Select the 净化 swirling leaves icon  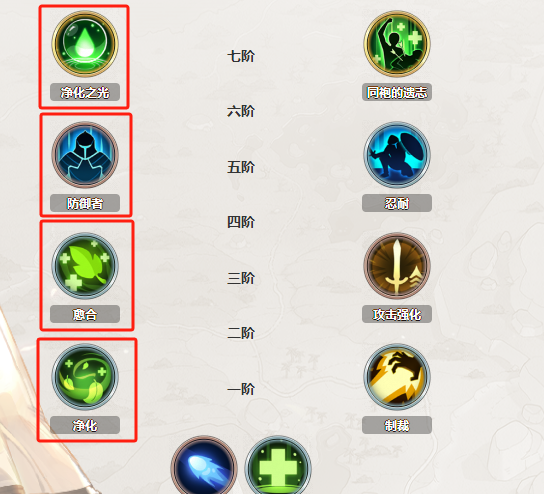point(85,377)
